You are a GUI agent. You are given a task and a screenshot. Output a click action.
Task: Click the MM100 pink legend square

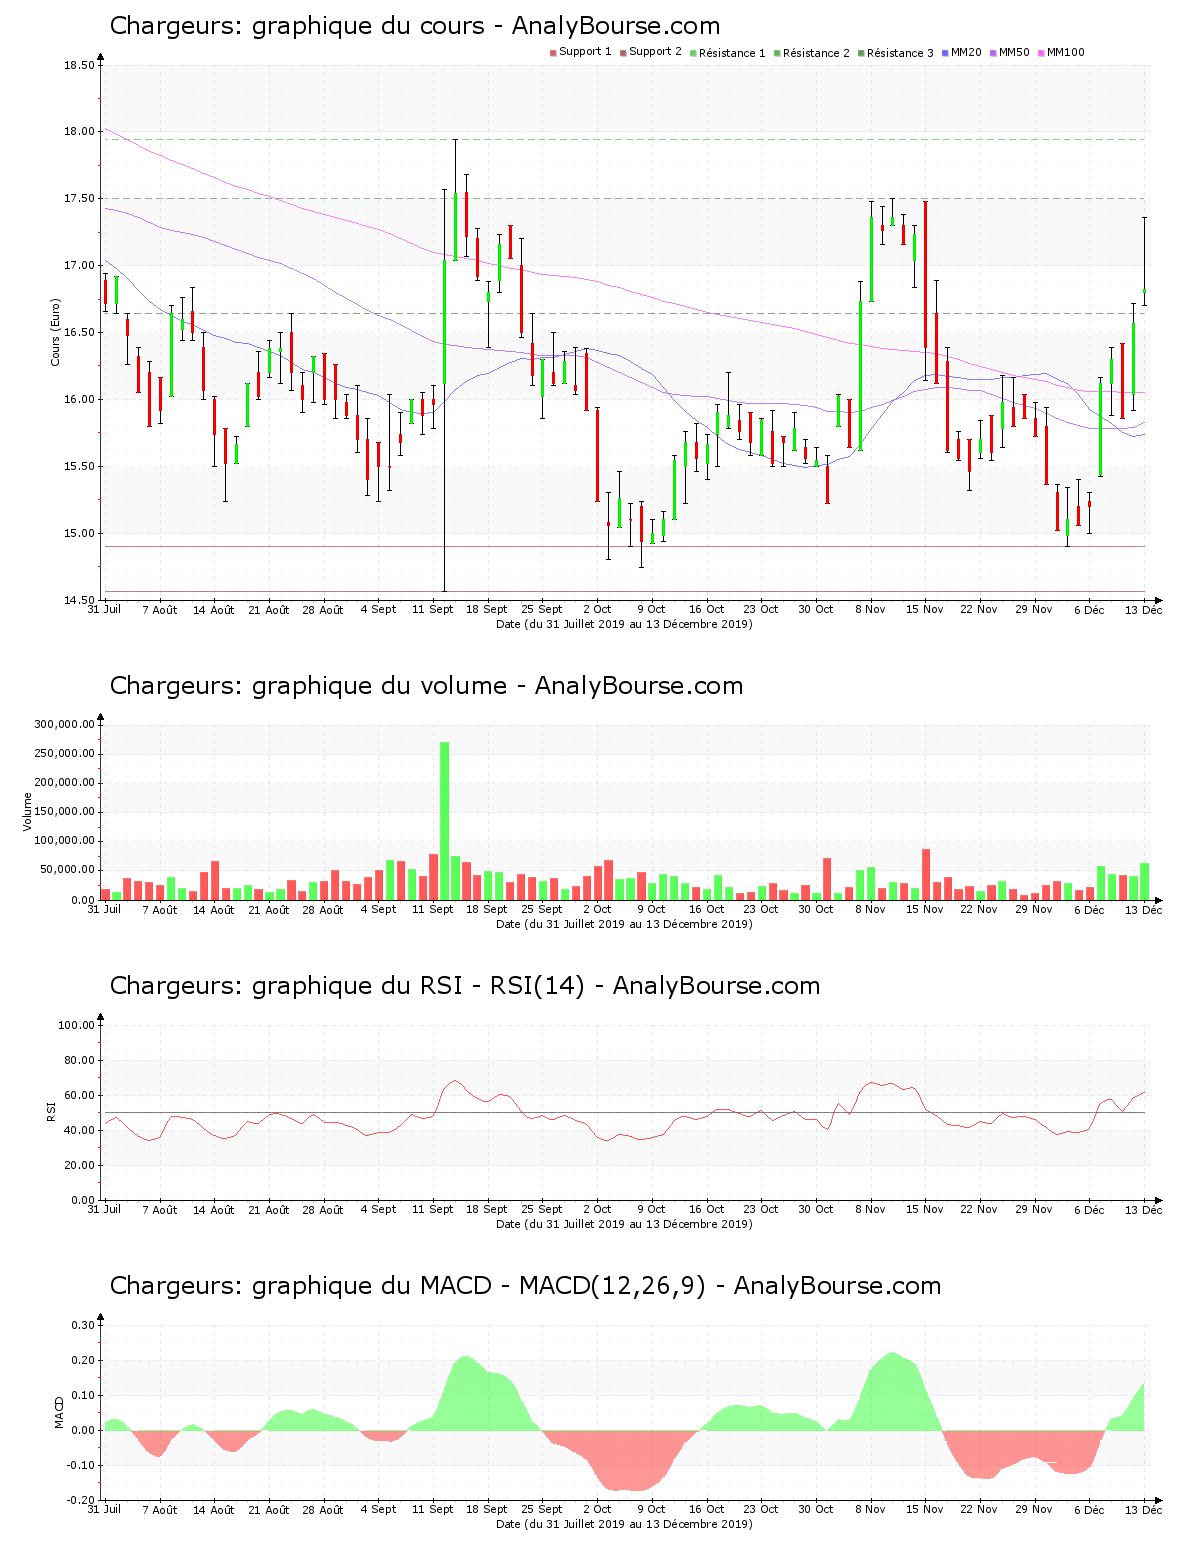[1041, 53]
